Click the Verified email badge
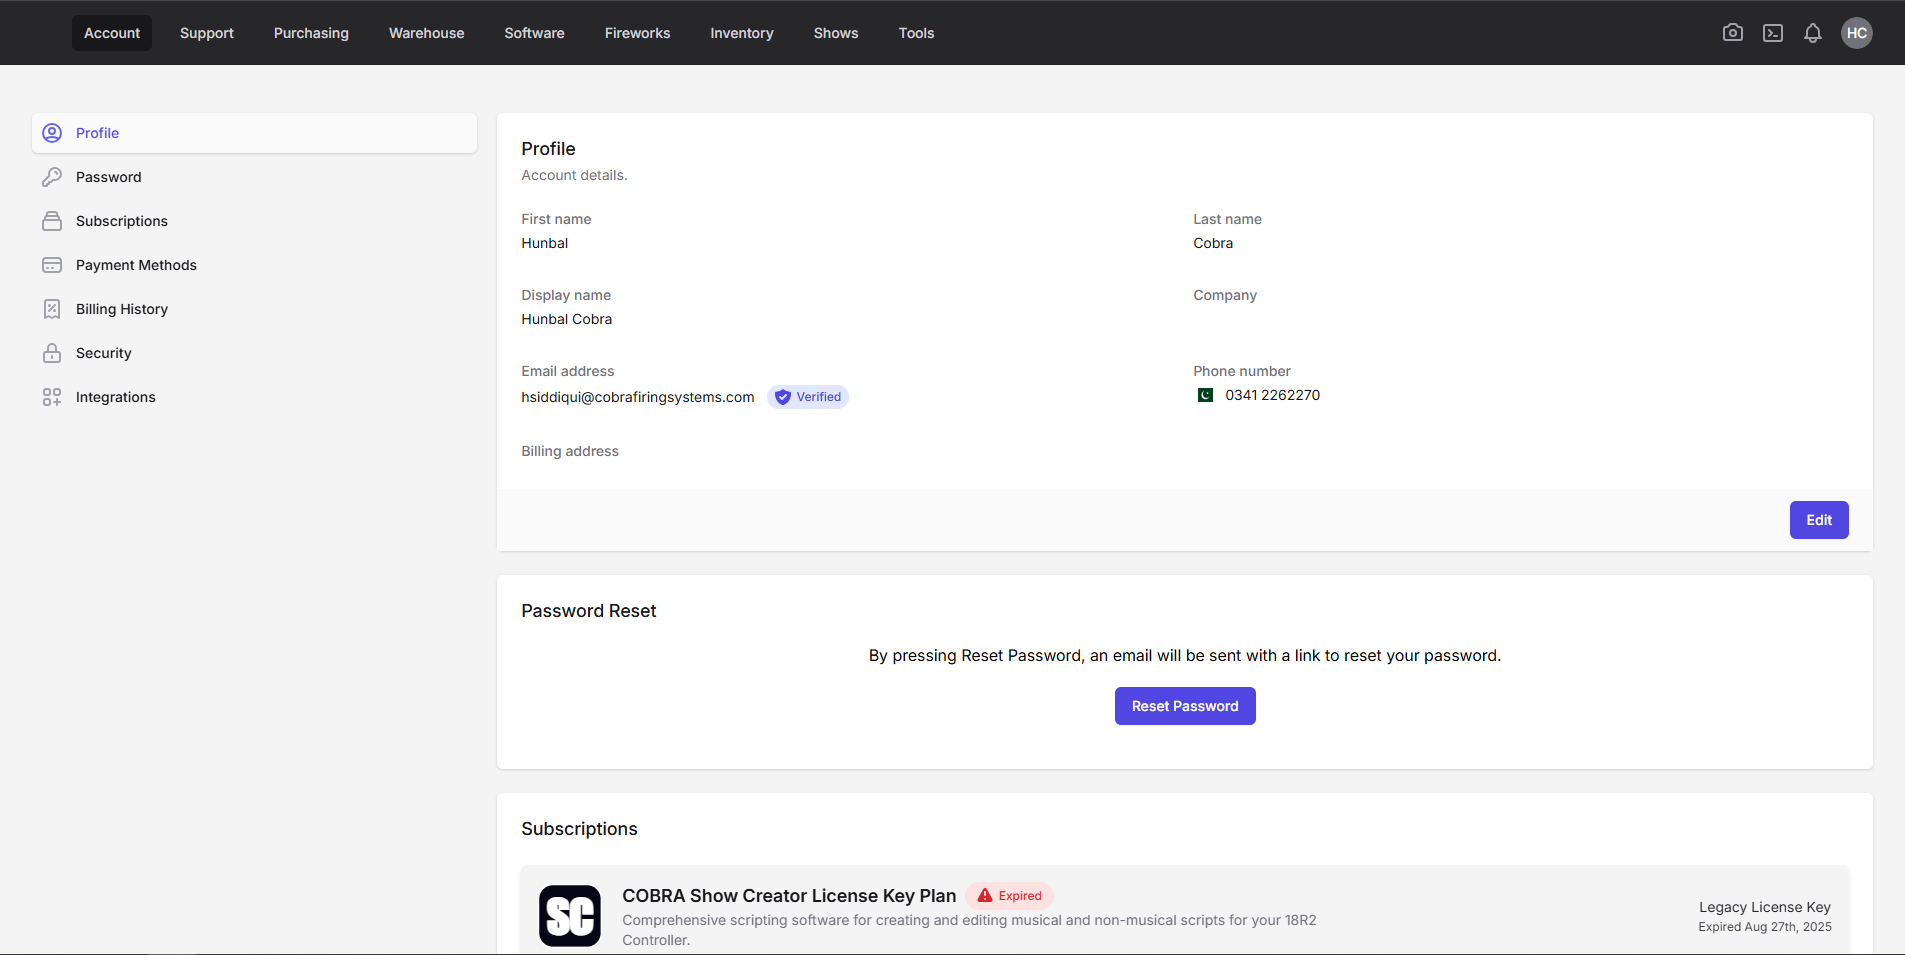 click(808, 397)
